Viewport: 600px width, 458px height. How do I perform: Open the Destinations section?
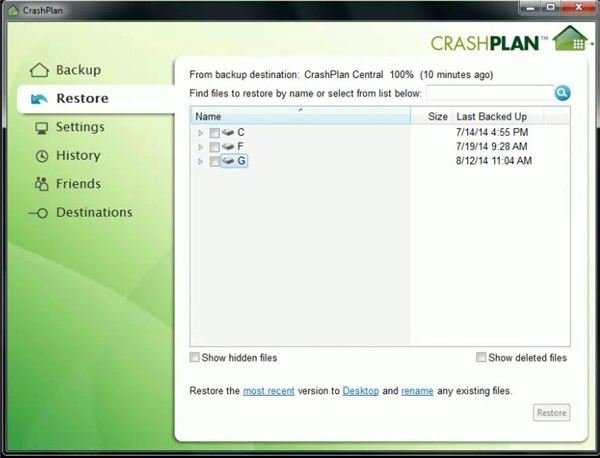pyautogui.click(x=94, y=212)
